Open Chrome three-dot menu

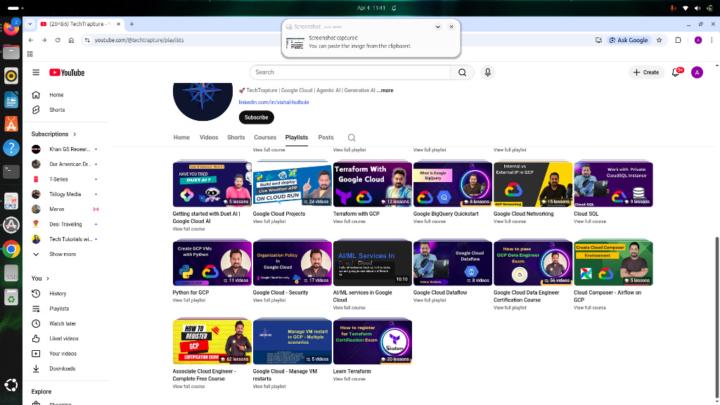click(712, 40)
